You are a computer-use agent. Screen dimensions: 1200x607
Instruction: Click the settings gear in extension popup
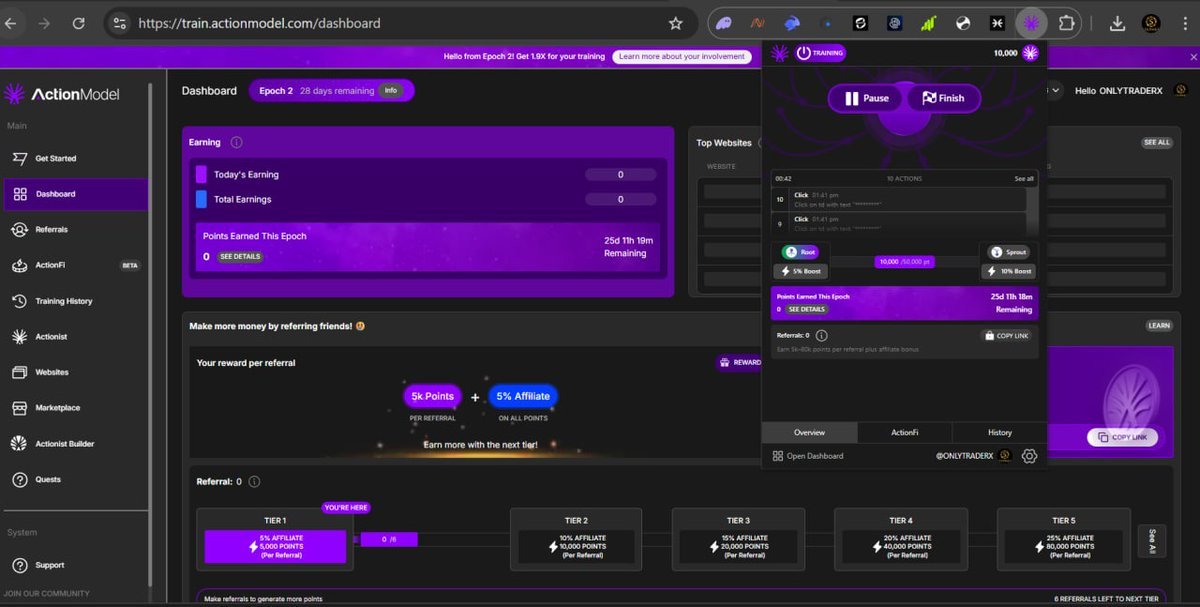click(x=1029, y=456)
